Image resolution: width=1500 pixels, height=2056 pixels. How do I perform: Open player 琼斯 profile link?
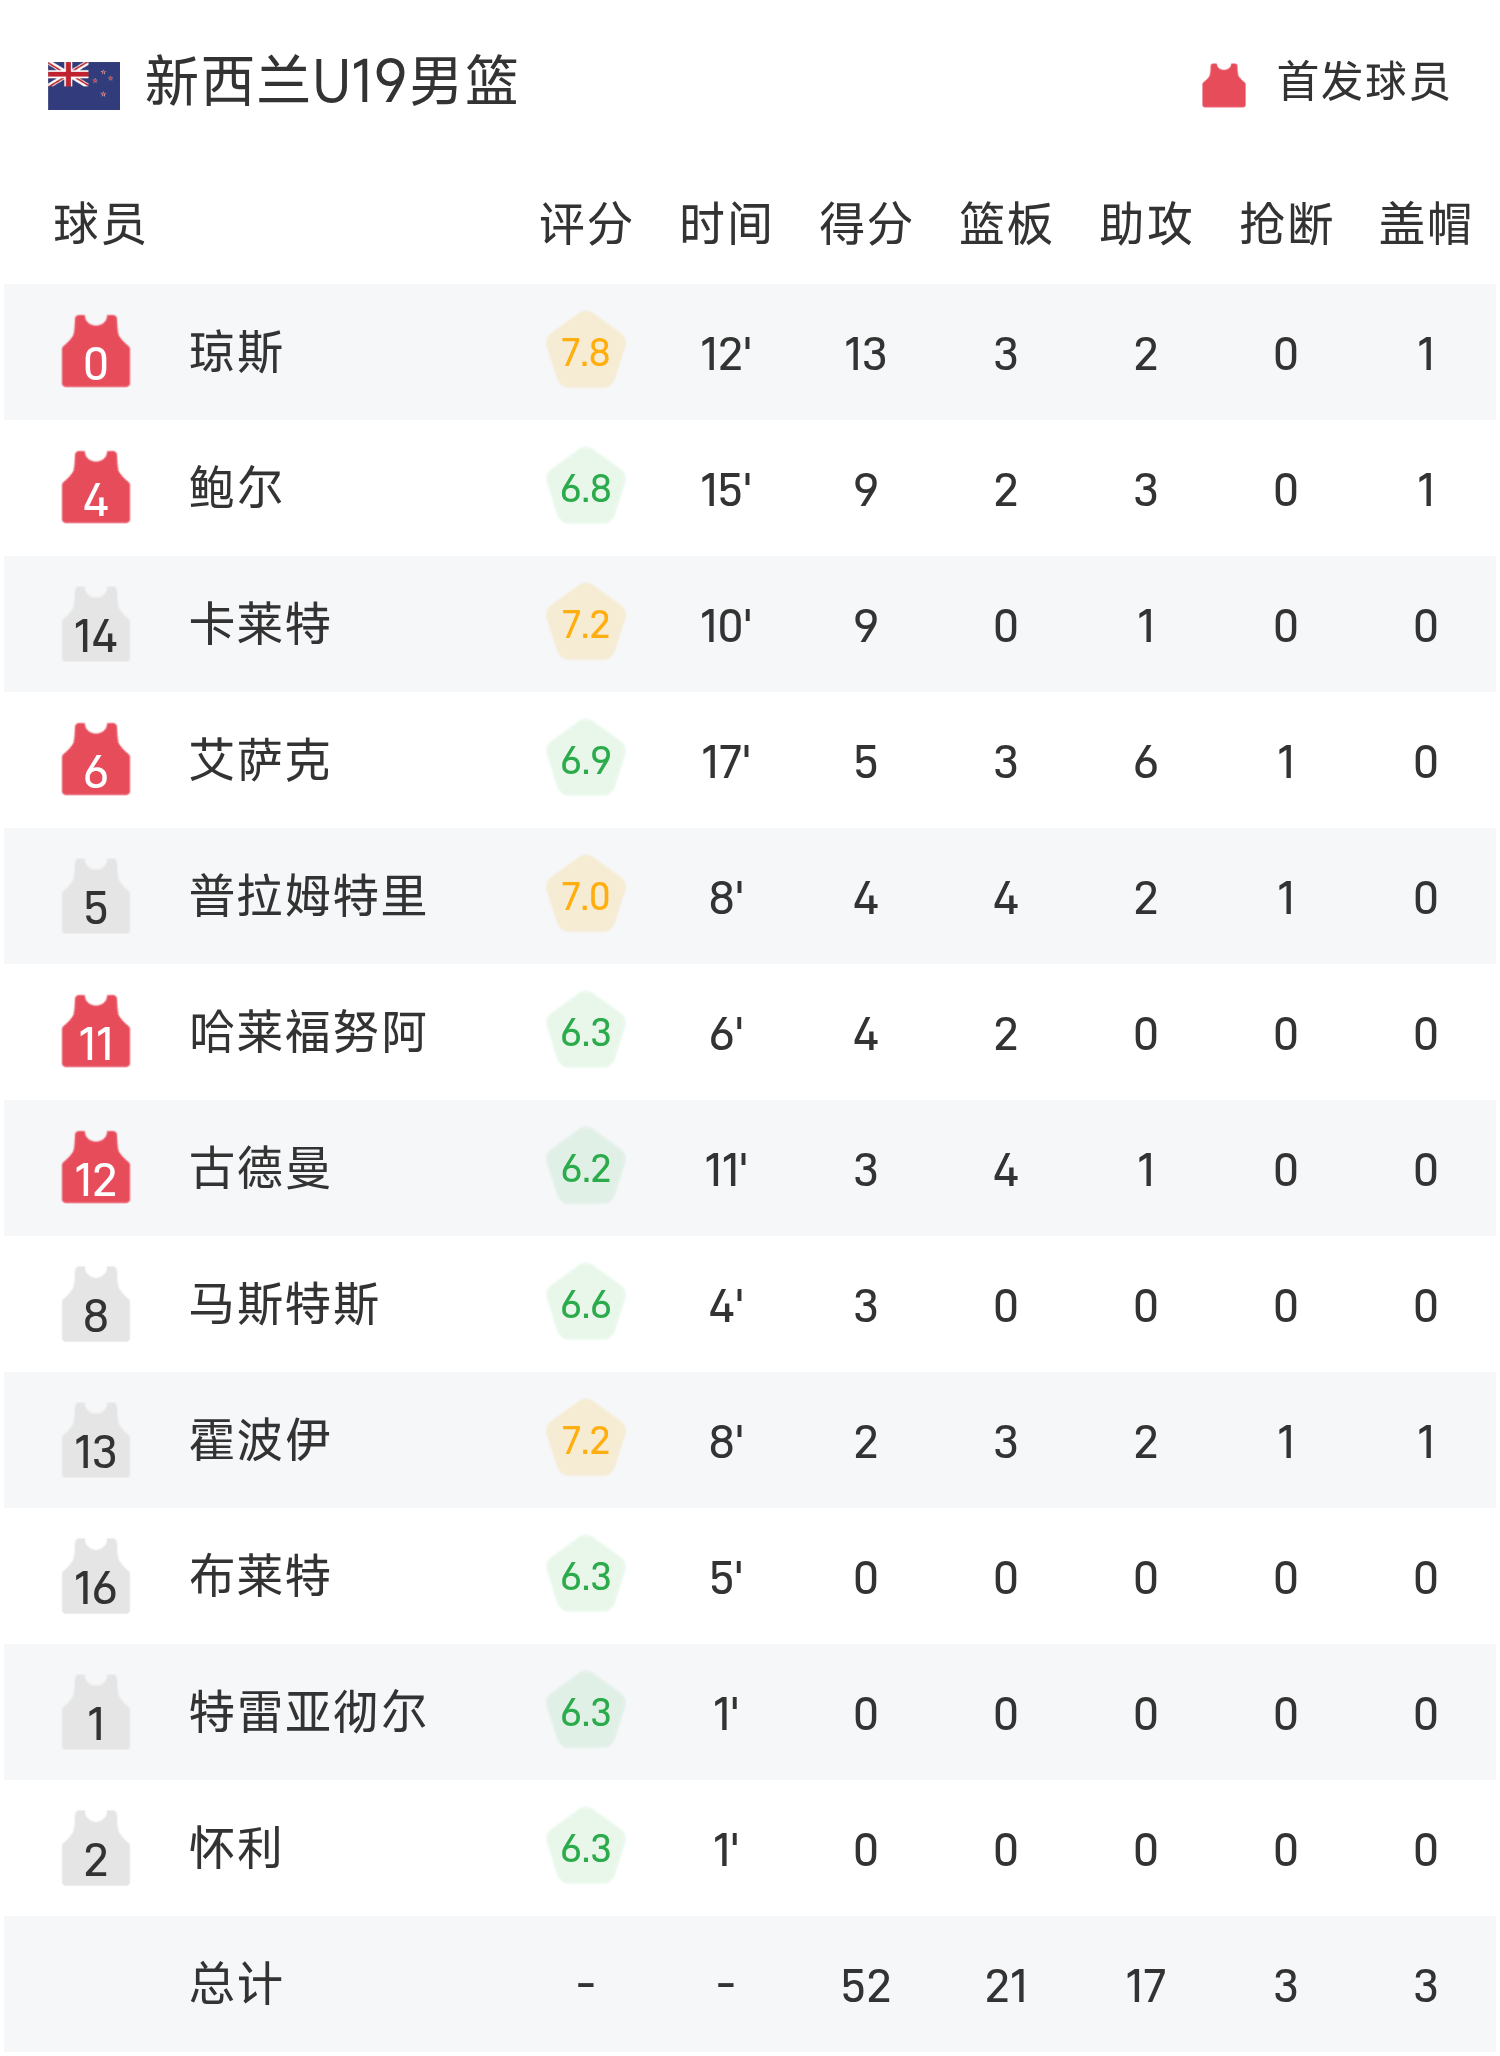[236, 352]
